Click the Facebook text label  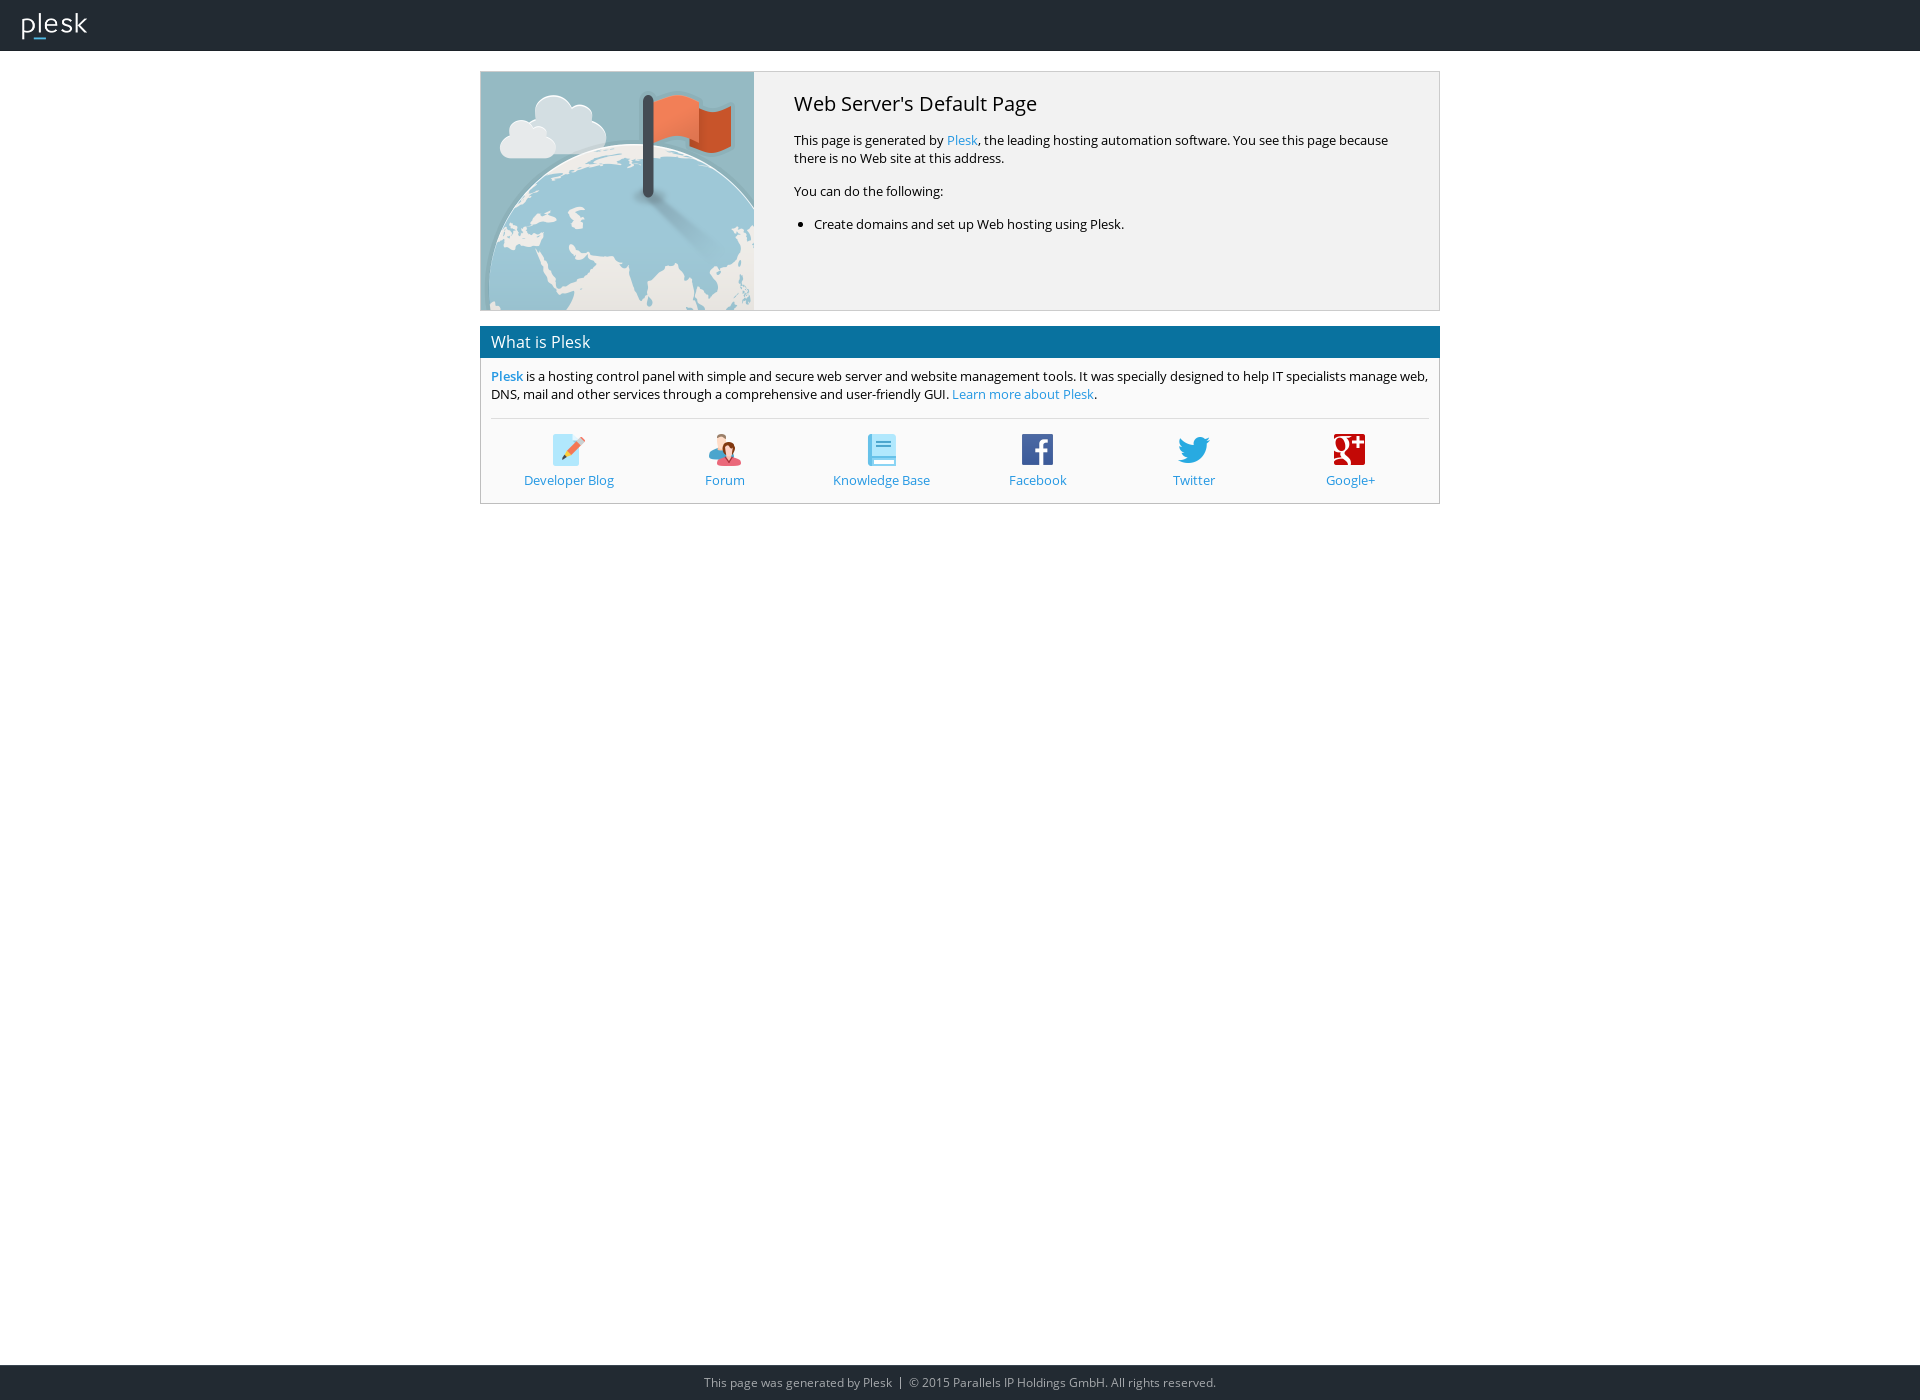(1036, 480)
